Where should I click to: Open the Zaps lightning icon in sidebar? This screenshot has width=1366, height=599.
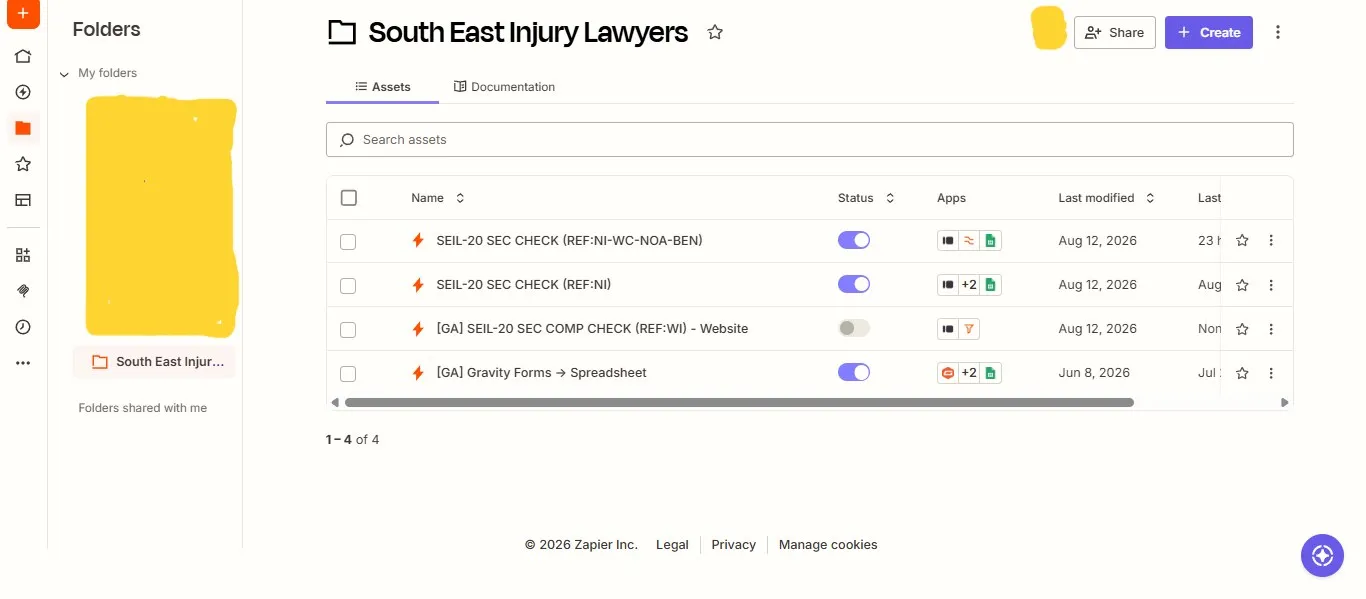(23, 92)
